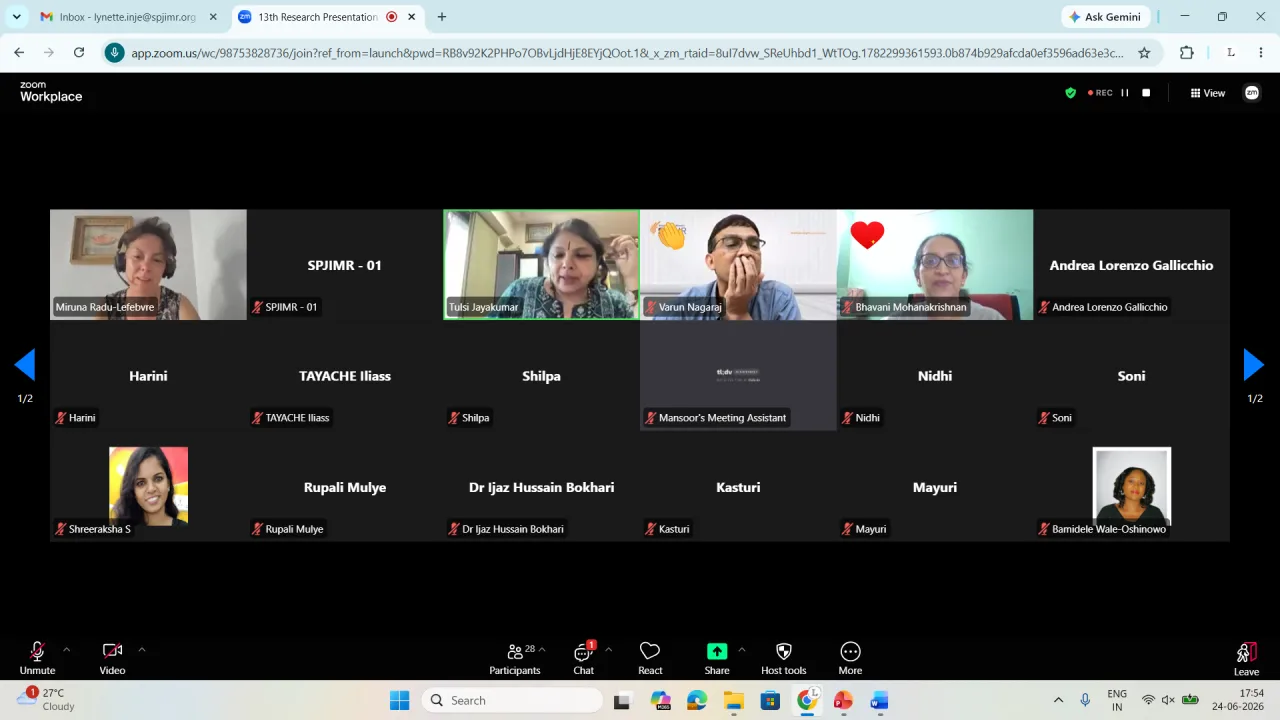Open Host tools shield icon
This screenshot has height=720, width=1280.
click(x=784, y=659)
